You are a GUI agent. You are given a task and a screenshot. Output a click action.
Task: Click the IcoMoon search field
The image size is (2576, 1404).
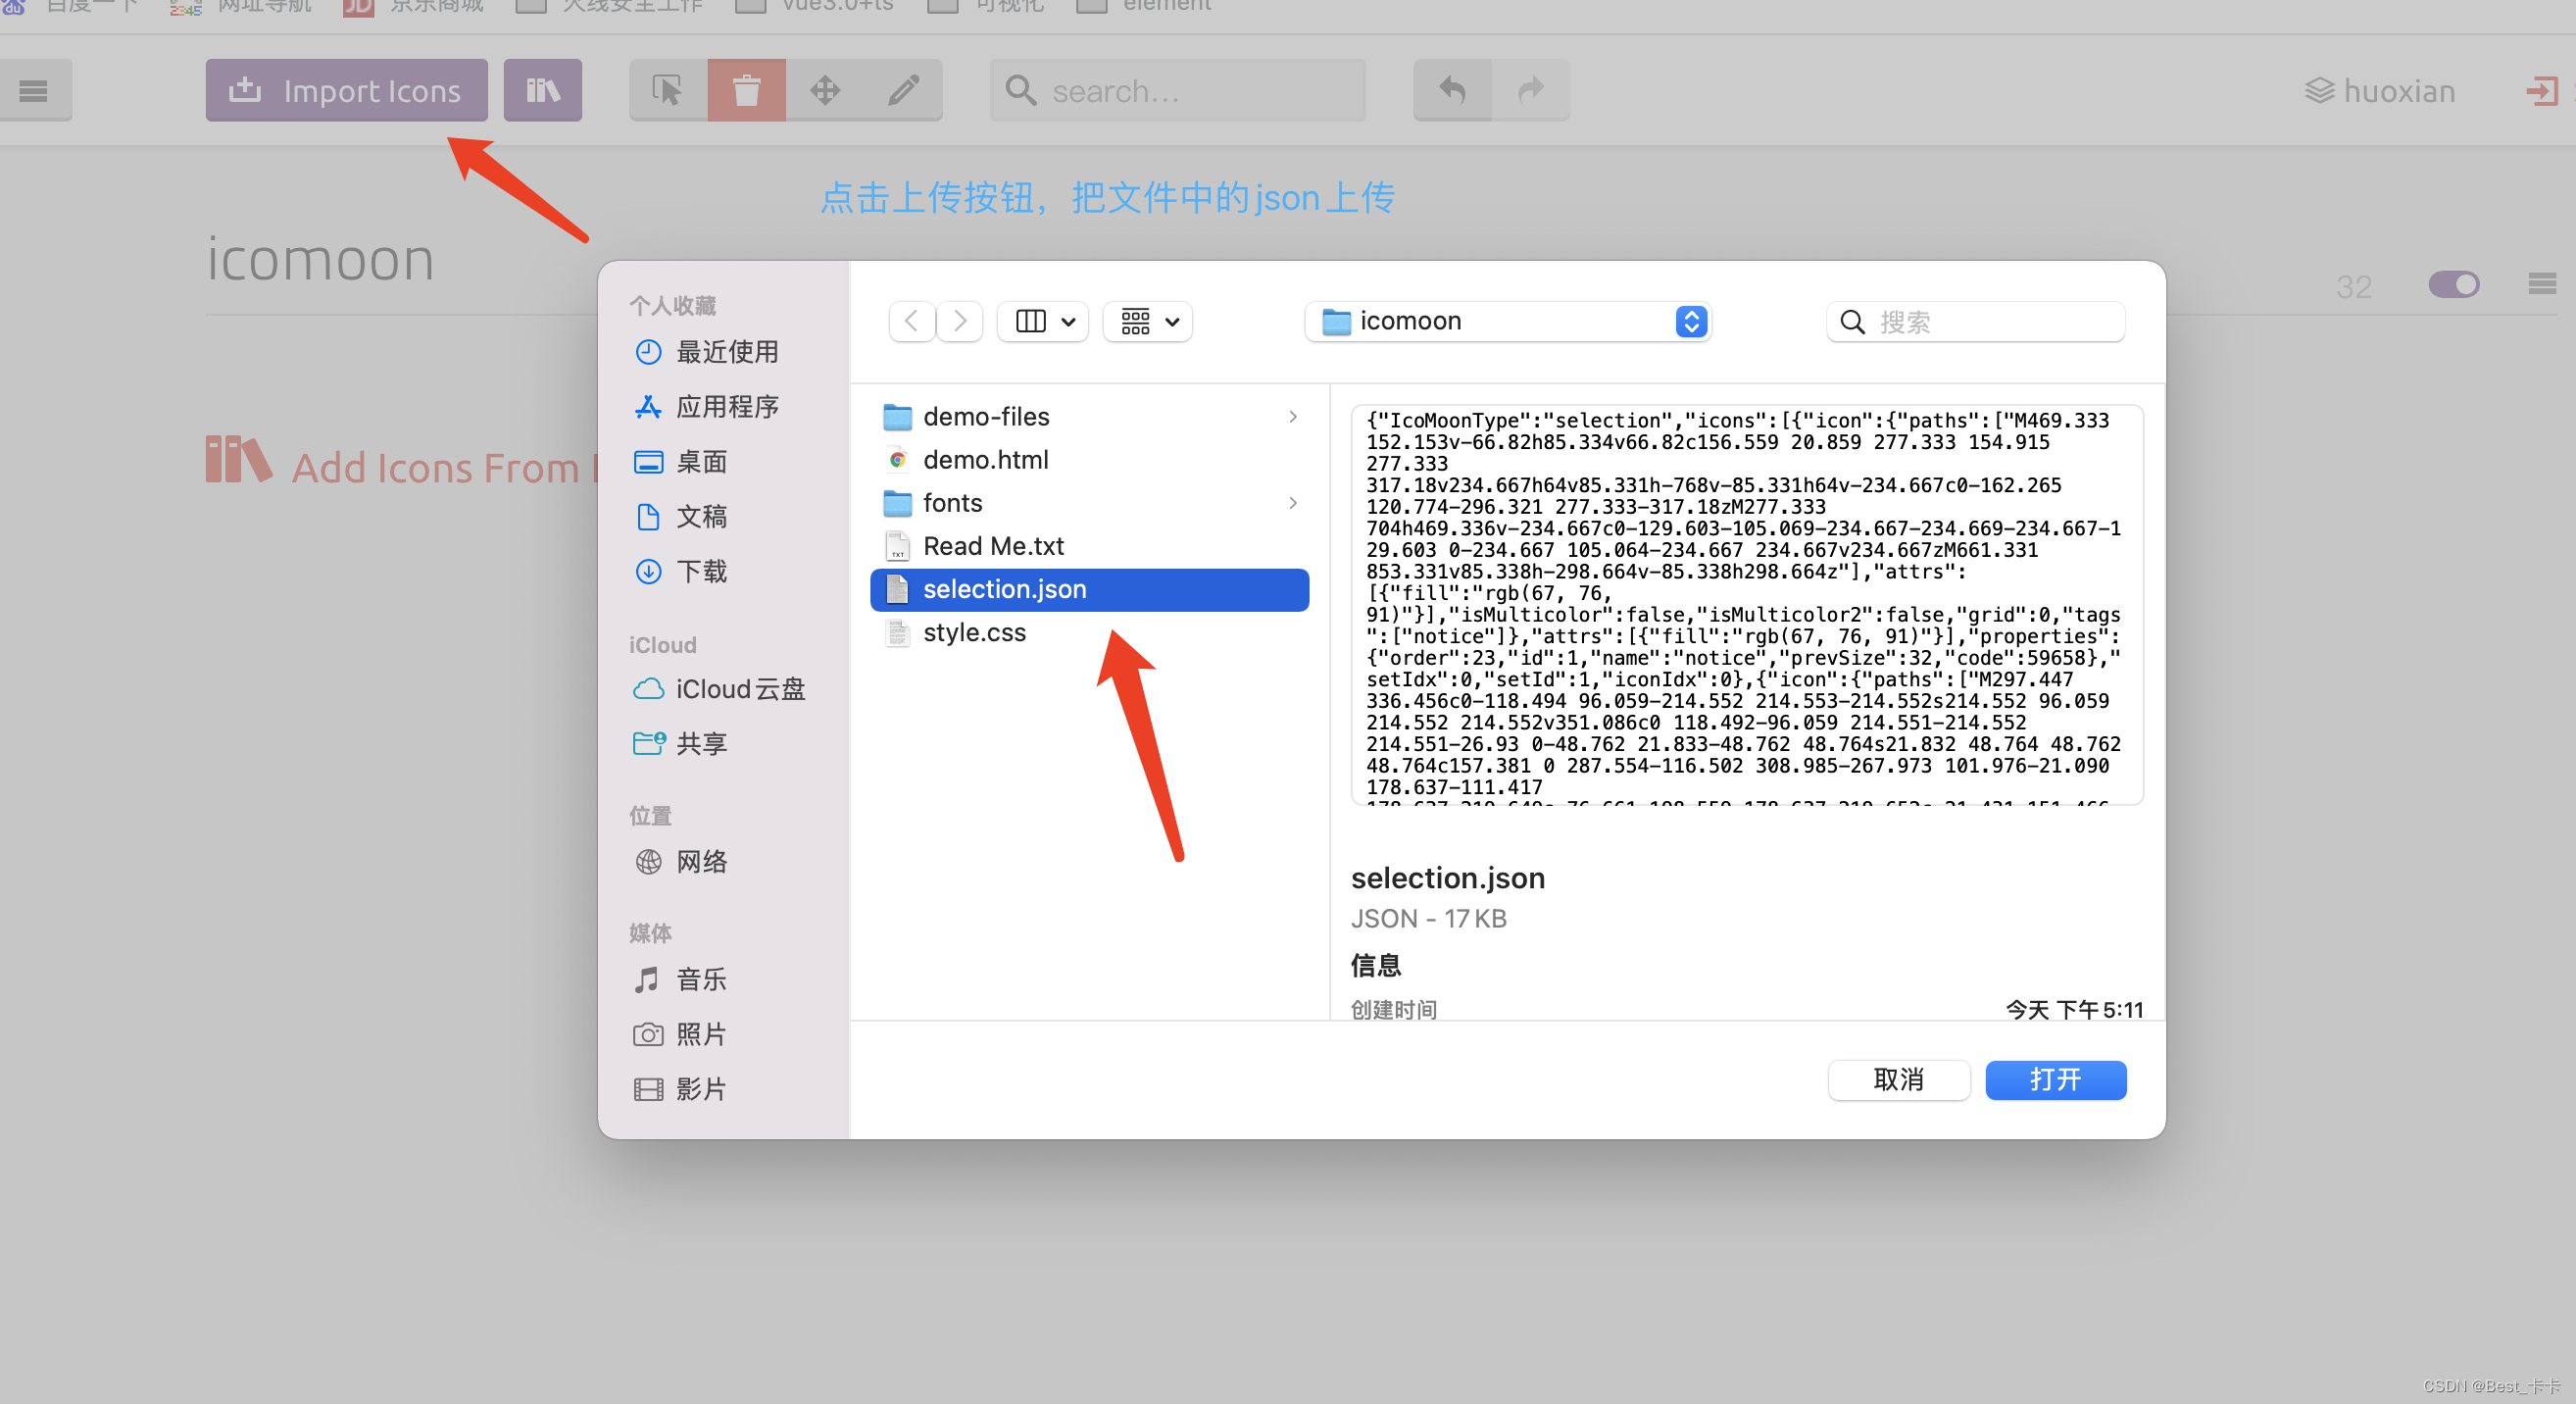[x=1177, y=91]
